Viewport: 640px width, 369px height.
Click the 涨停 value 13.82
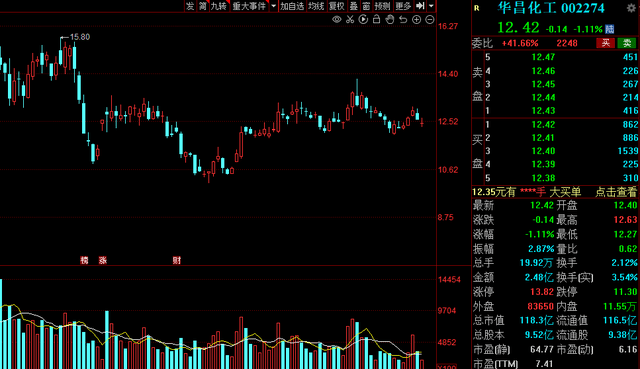(x=542, y=292)
